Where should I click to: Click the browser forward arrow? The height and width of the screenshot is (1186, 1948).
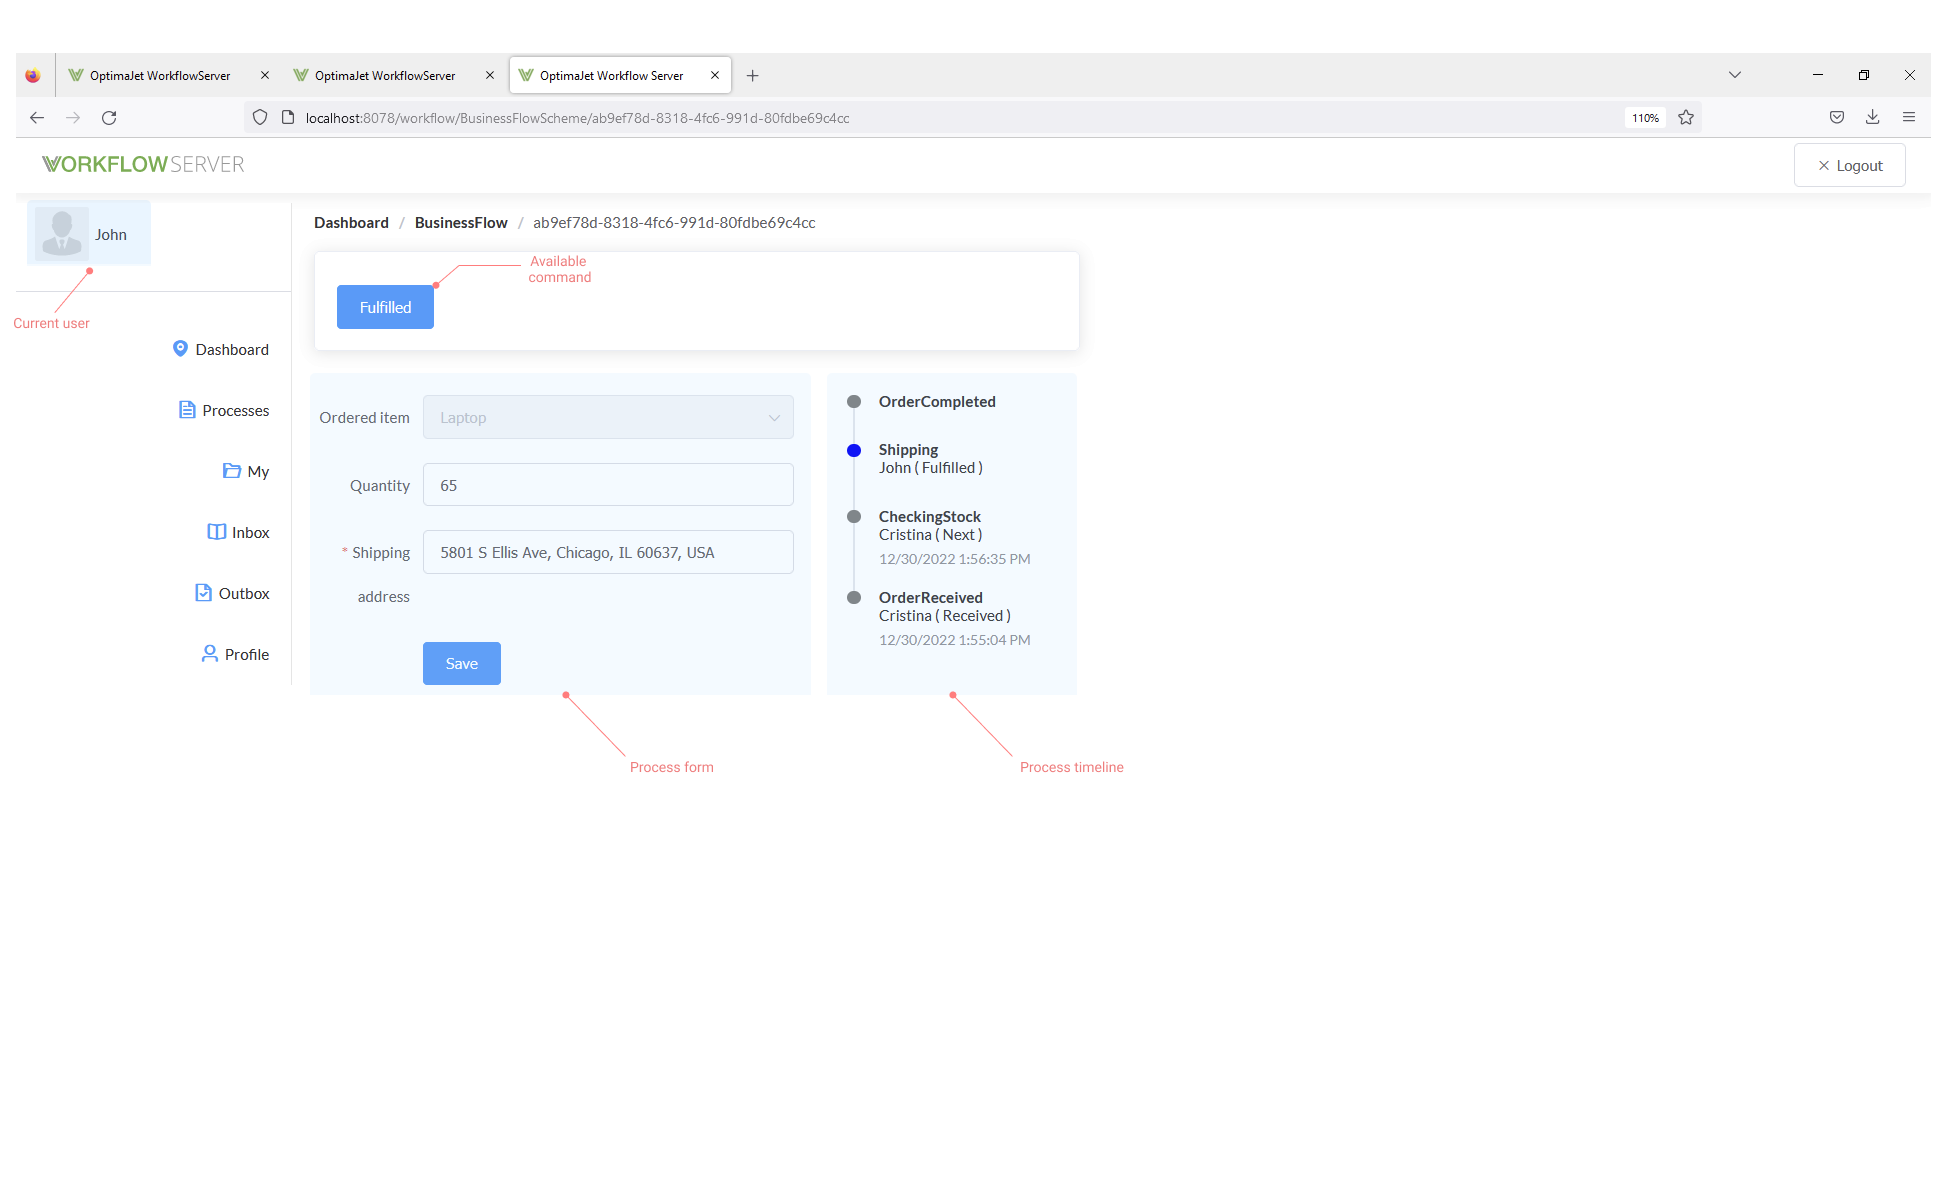click(73, 118)
